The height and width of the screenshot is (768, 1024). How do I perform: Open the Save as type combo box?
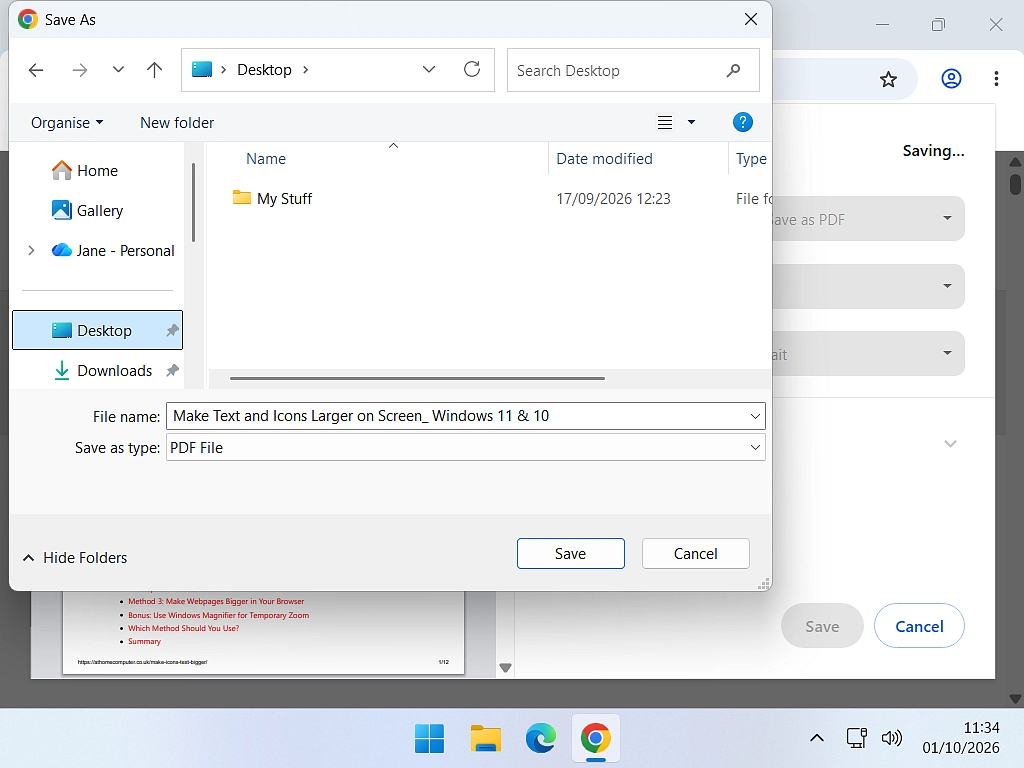[466, 447]
